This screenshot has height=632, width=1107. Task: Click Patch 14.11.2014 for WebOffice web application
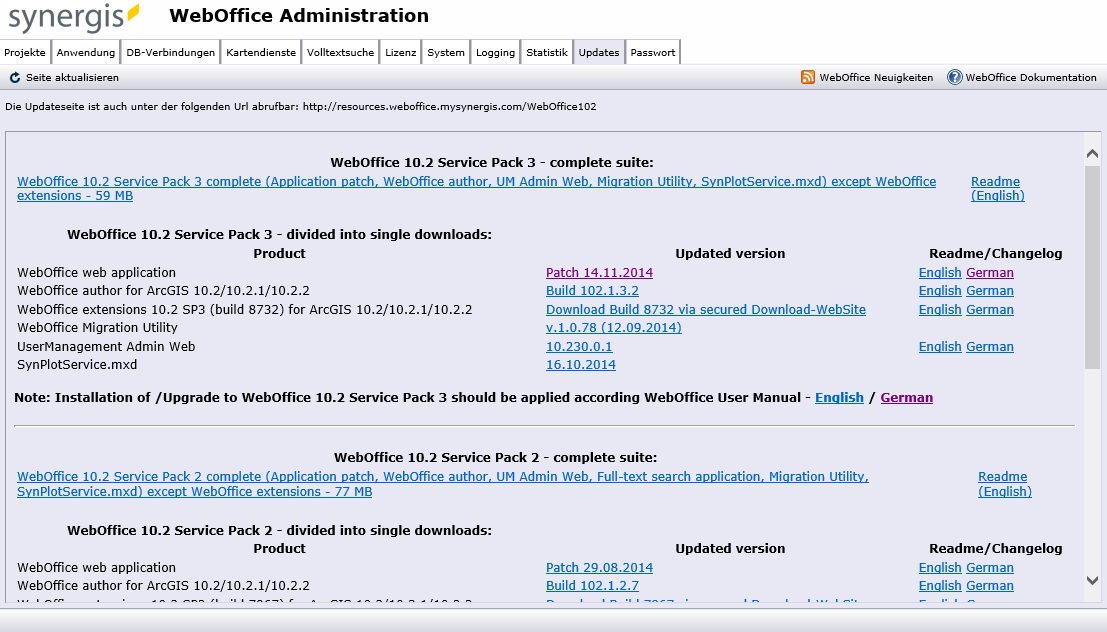click(598, 272)
